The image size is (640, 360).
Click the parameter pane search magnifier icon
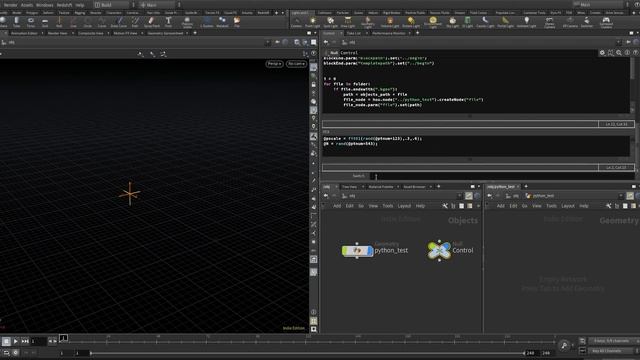click(x=619, y=53)
